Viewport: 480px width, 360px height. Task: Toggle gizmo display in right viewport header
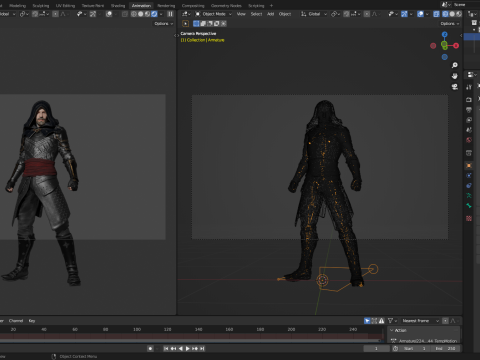click(x=404, y=14)
